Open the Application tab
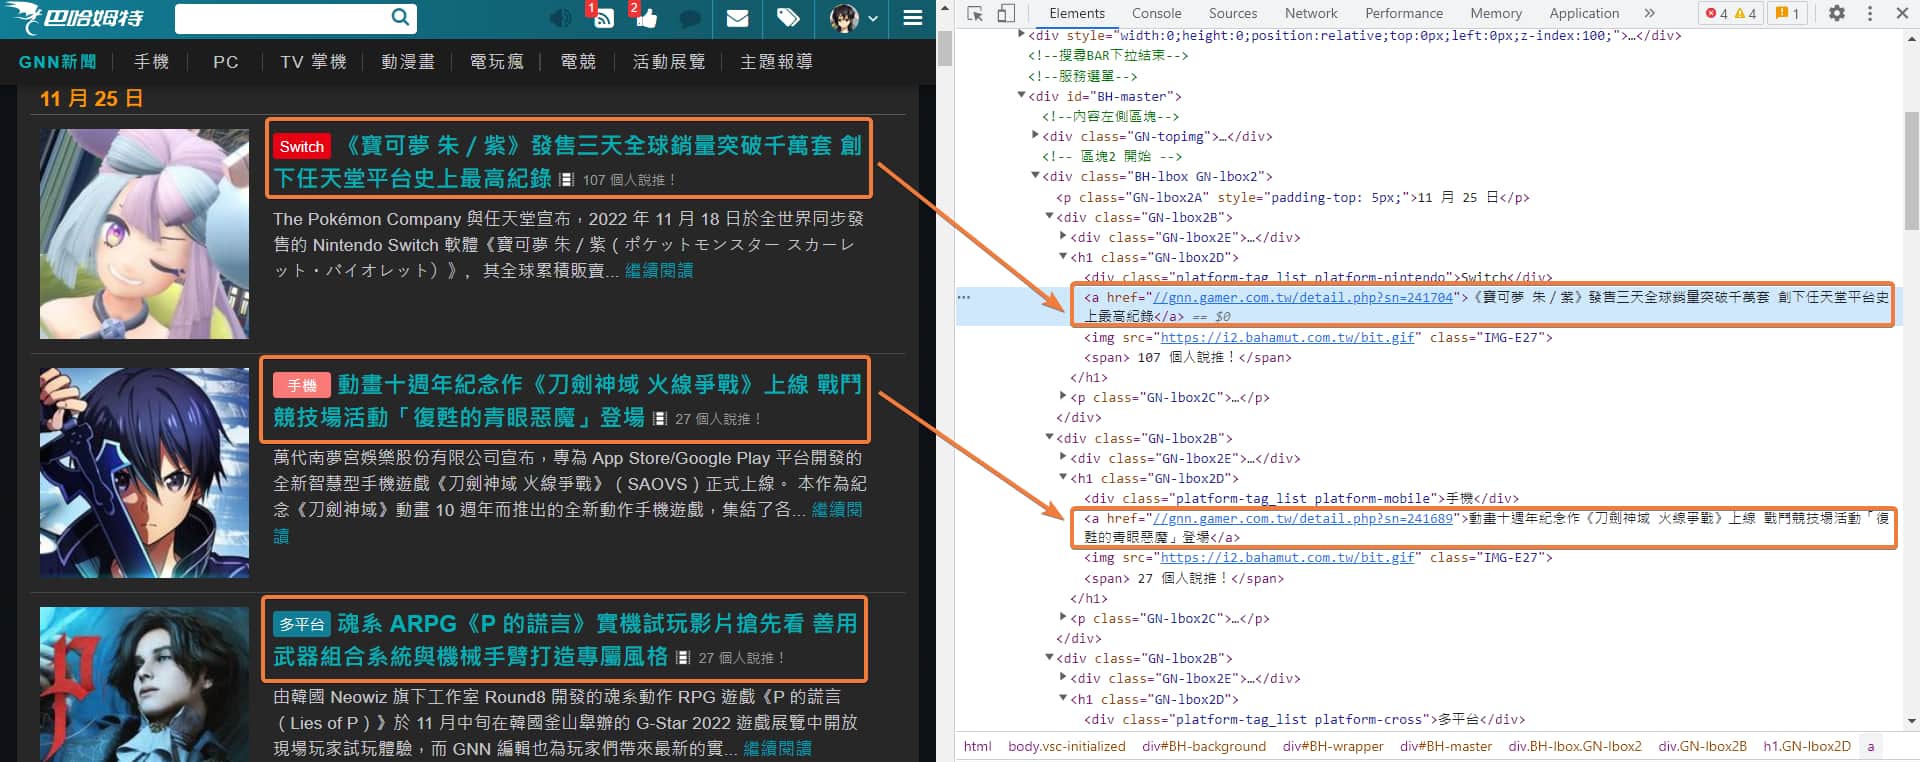 click(1584, 13)
